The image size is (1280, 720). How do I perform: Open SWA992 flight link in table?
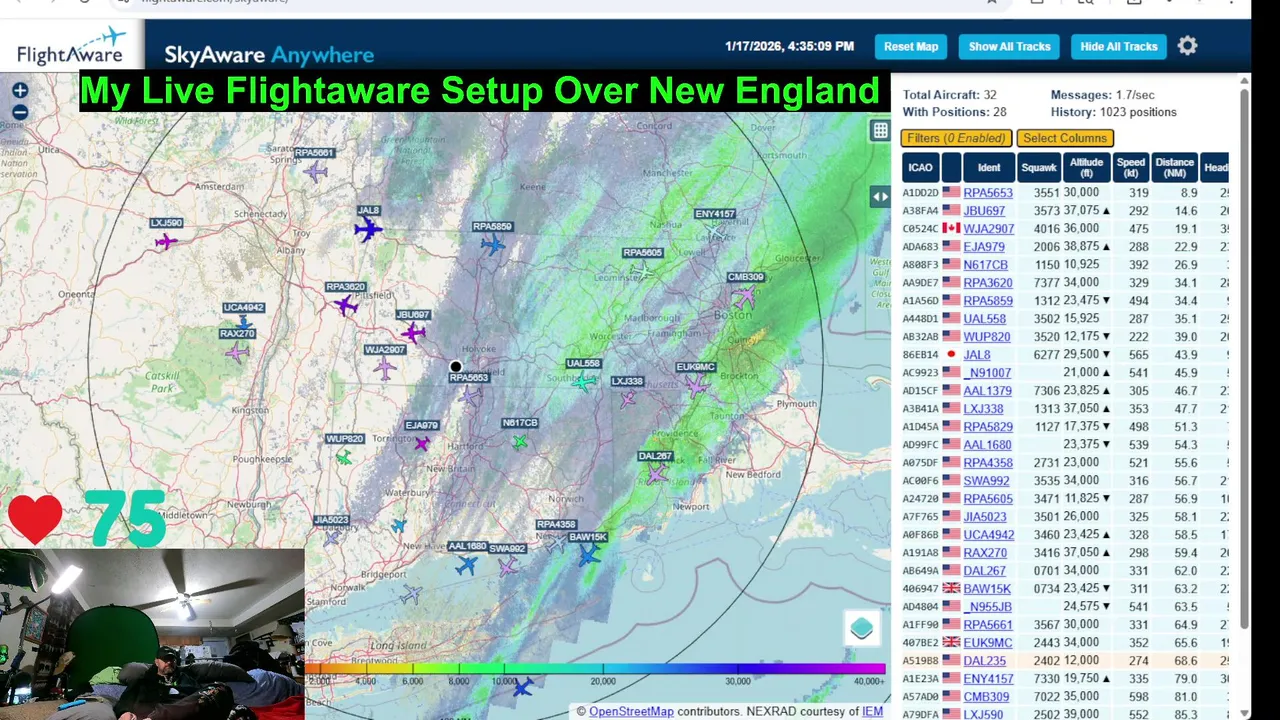[986, 481]
